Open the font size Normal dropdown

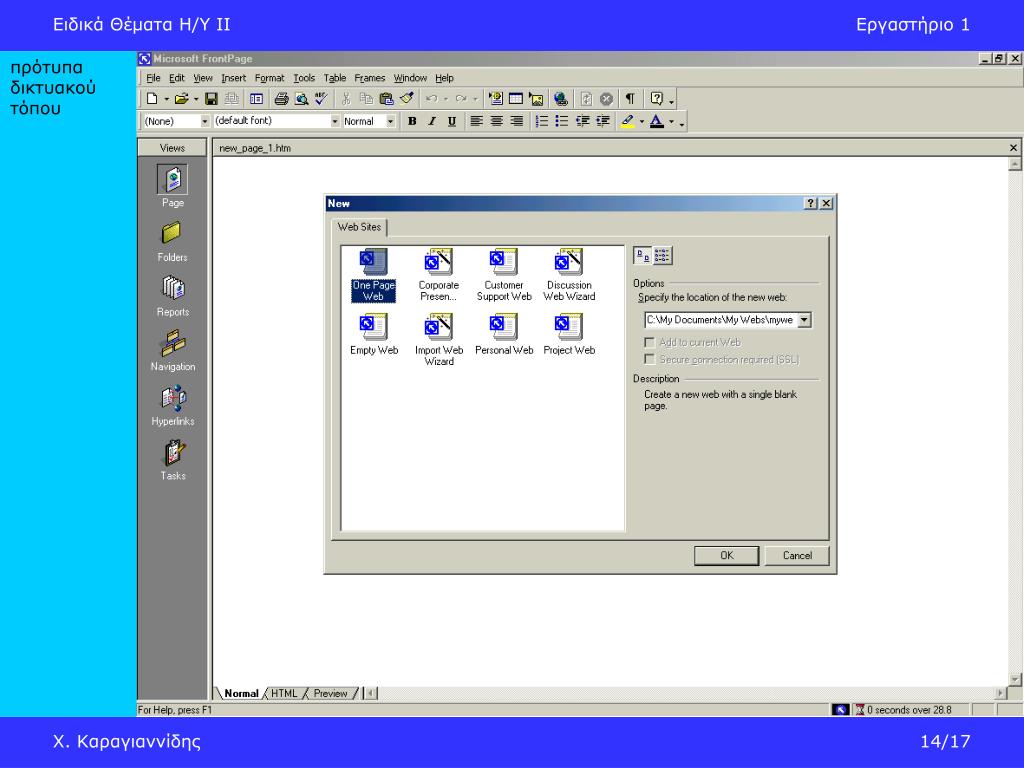click(x=391, y=121)
